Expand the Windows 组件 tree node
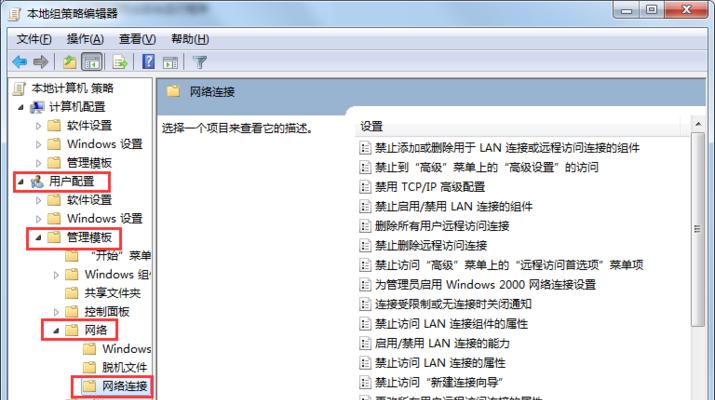The image size is (715, 400). coord(56,275)
